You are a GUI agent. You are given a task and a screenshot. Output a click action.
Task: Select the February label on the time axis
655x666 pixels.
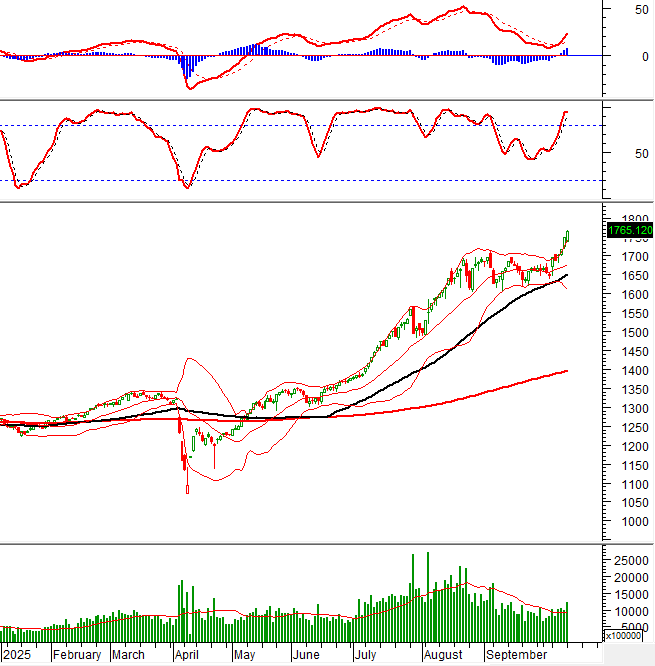click(x=77, y=655)
